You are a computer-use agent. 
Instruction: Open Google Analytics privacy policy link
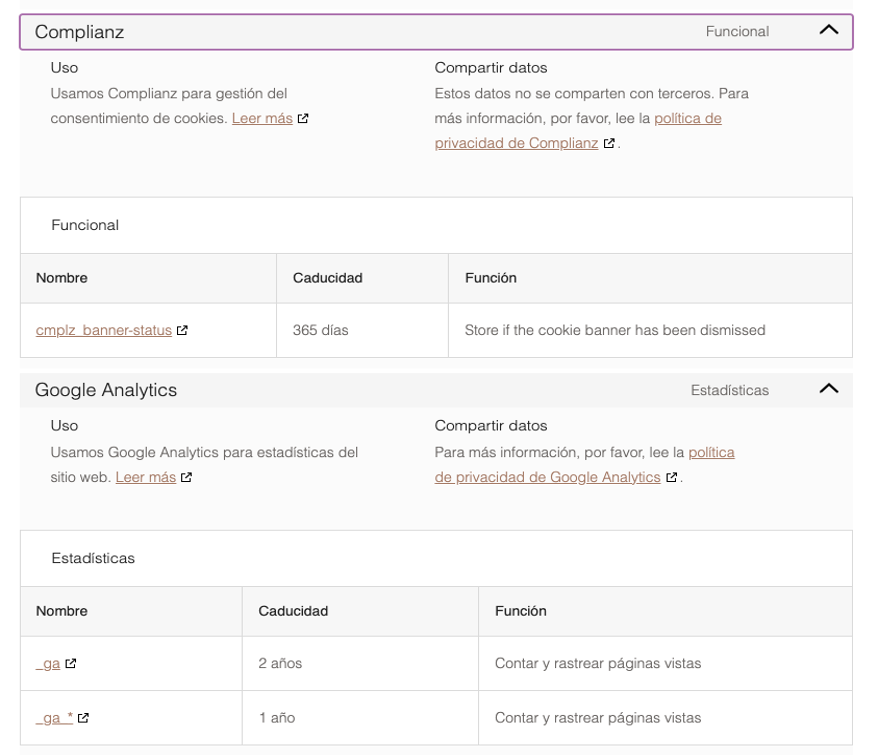548,477
